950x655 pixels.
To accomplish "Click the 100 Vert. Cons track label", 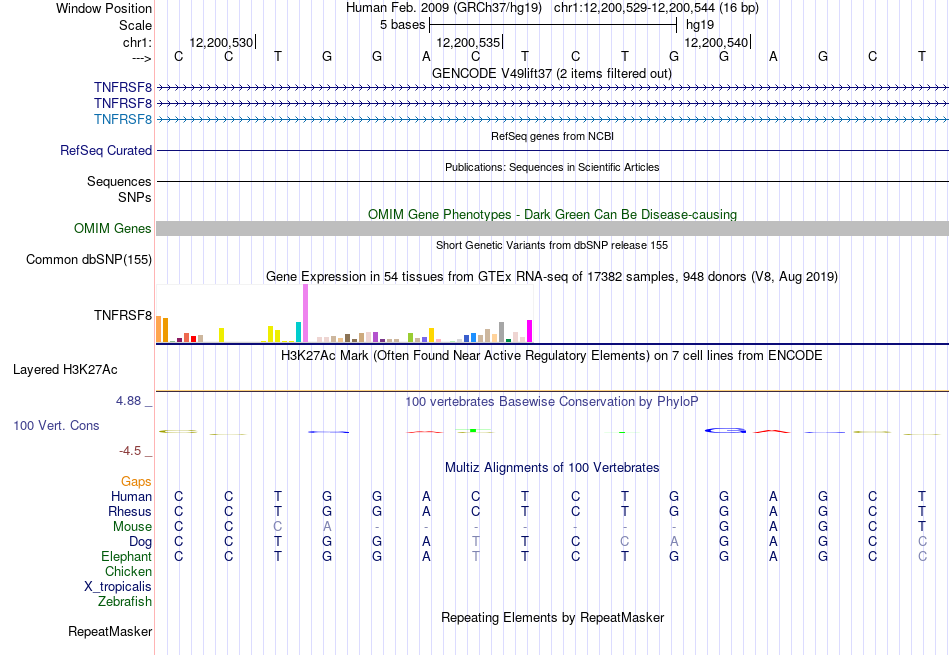I will (56, 425).
